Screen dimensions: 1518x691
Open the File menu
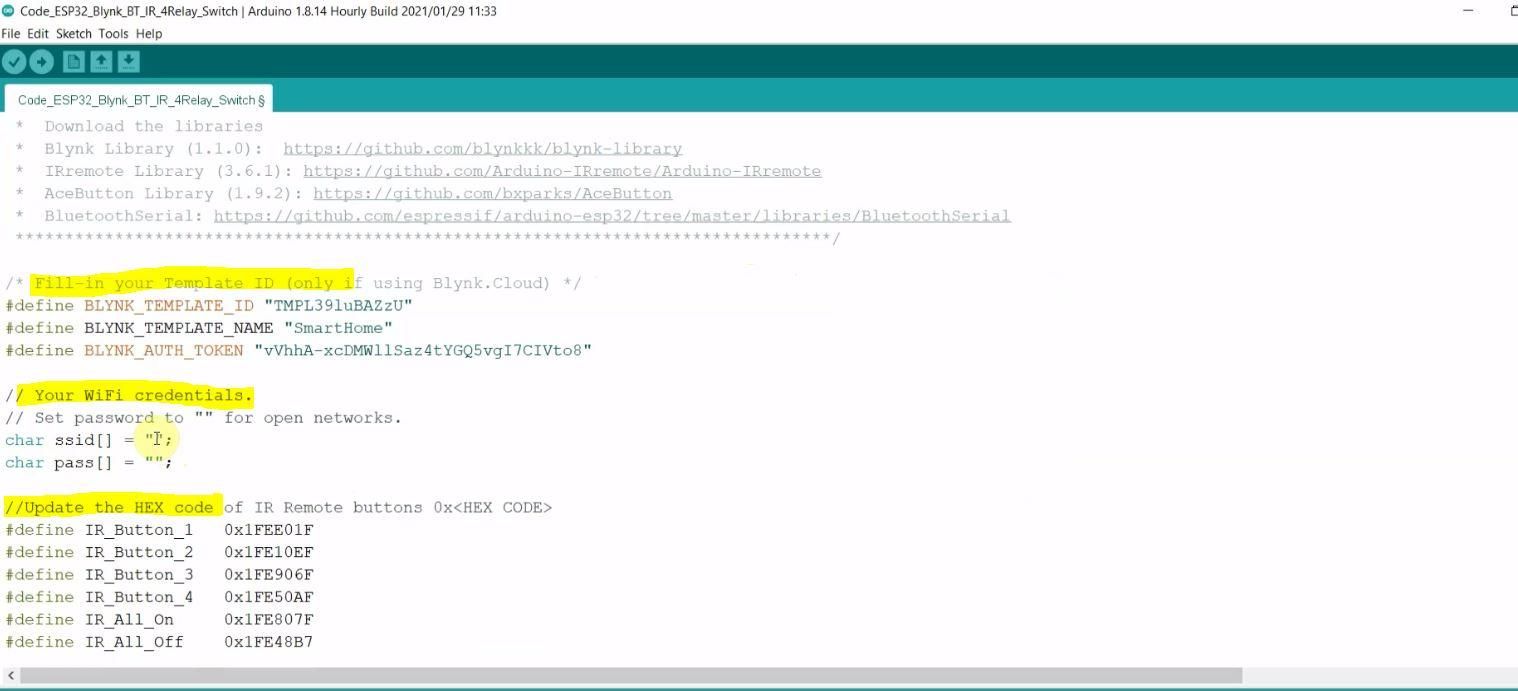tap(11, 33)
